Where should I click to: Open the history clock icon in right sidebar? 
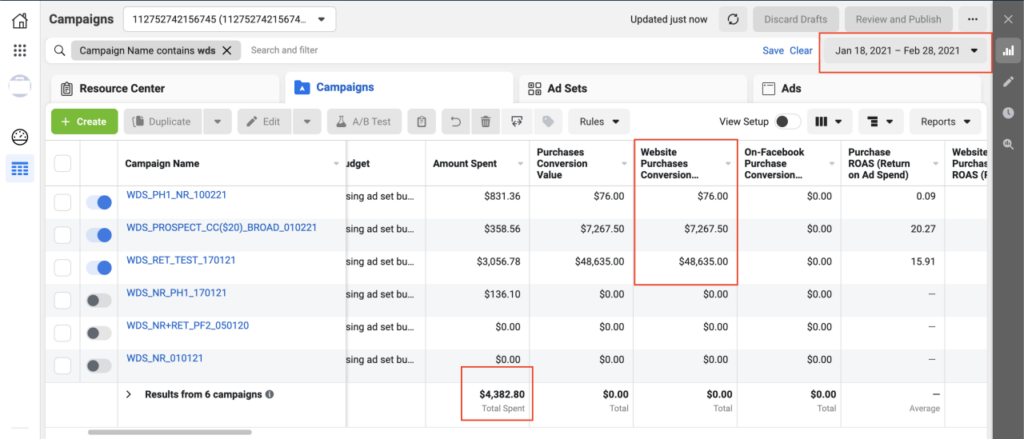pyautogui.click(x=1008, y=113)
